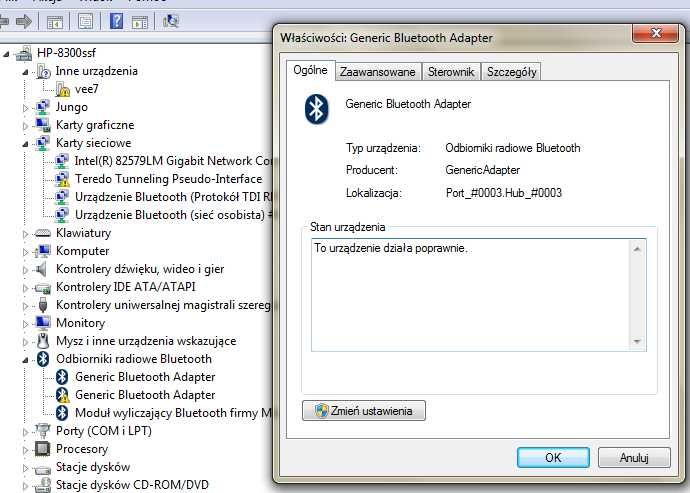Screen dimensions: 690x493
Task: Click the forward arrow toolbar icon
Action: tap(24, 21)
